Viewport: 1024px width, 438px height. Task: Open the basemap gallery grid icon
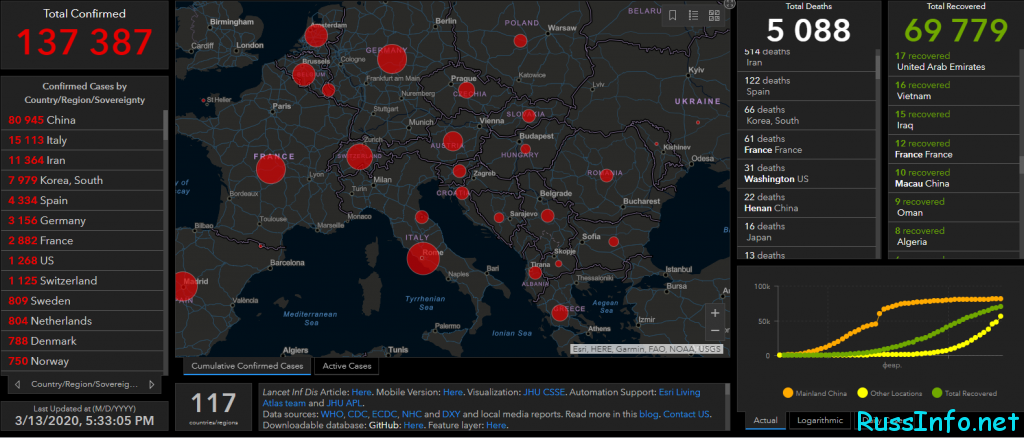pos(713,16)
